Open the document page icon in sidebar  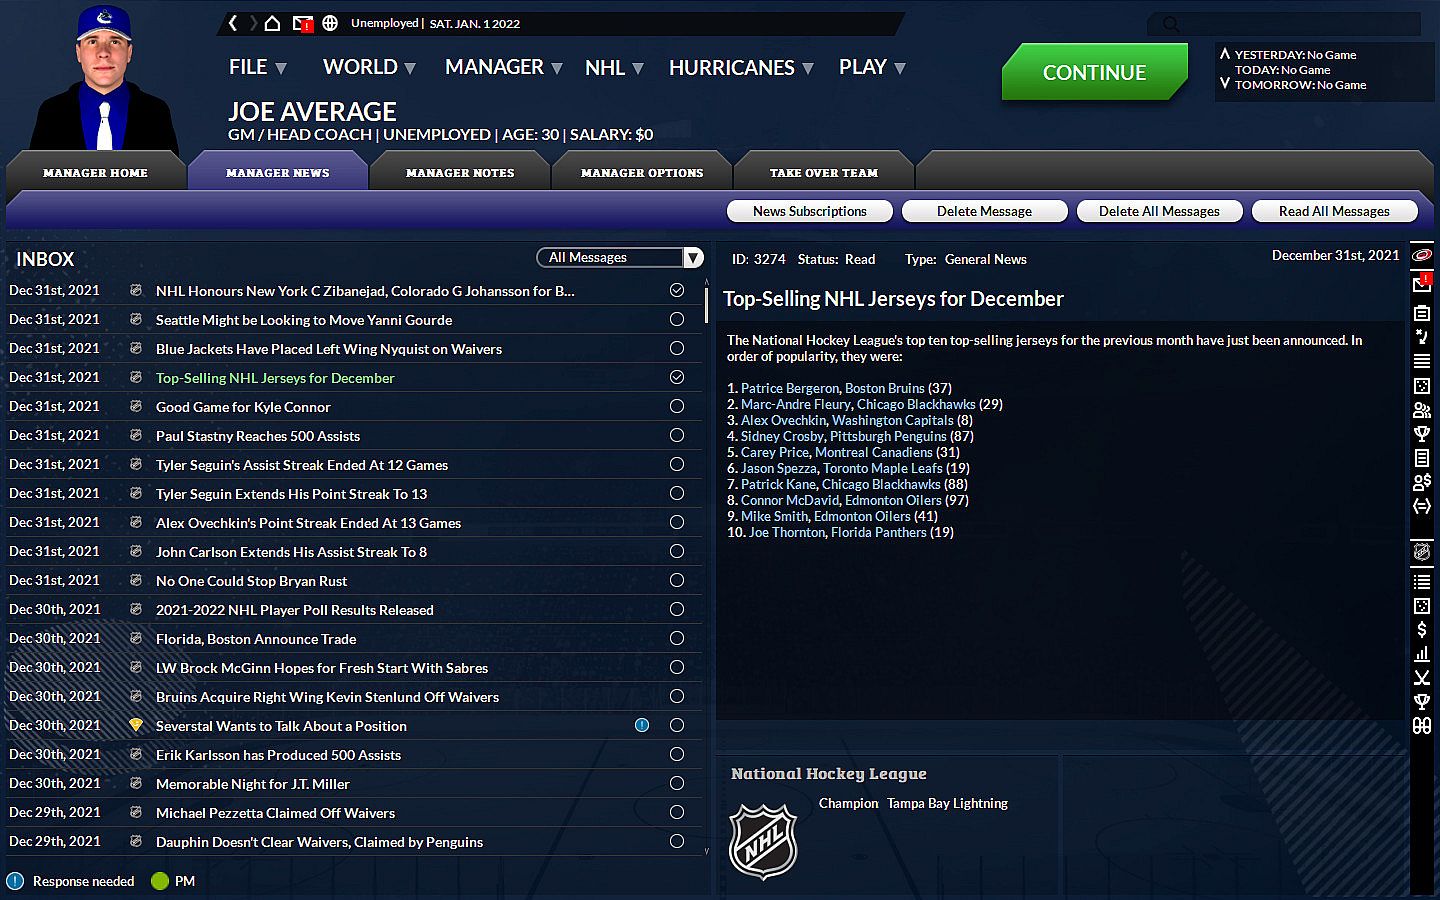point(1421,458)
